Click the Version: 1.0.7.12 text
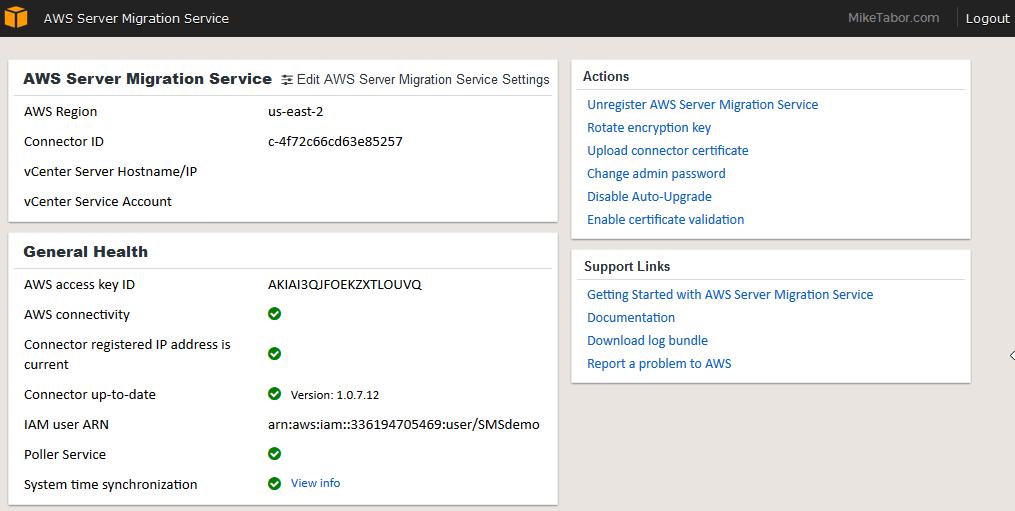1015x511 pixels. pos(335,394)
